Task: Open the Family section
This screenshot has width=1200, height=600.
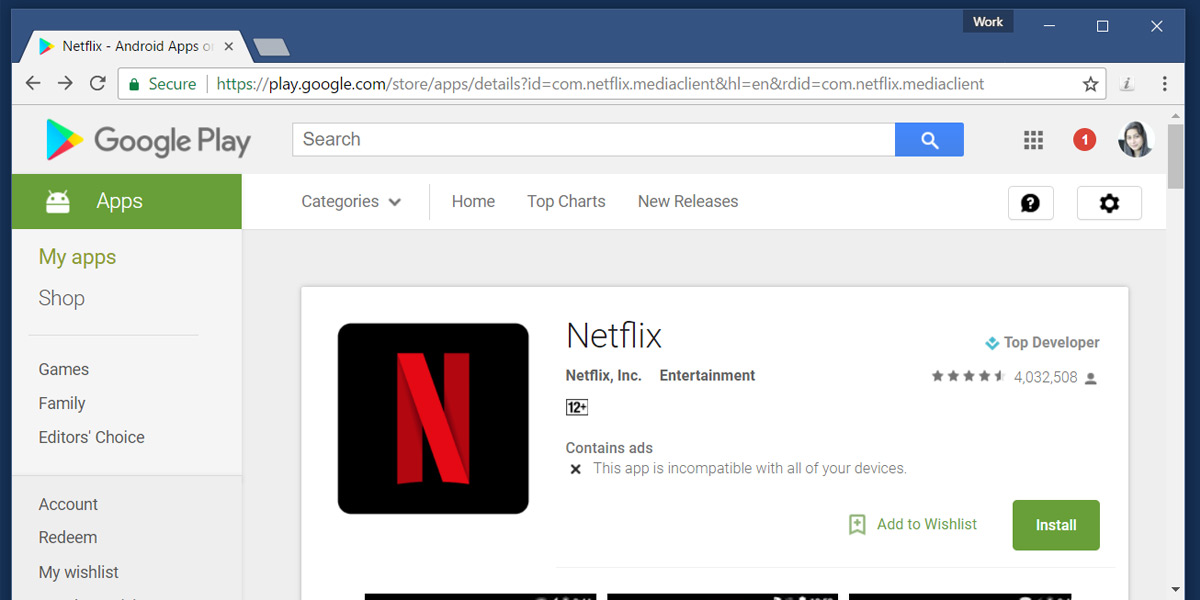Action: pos(62,404)
